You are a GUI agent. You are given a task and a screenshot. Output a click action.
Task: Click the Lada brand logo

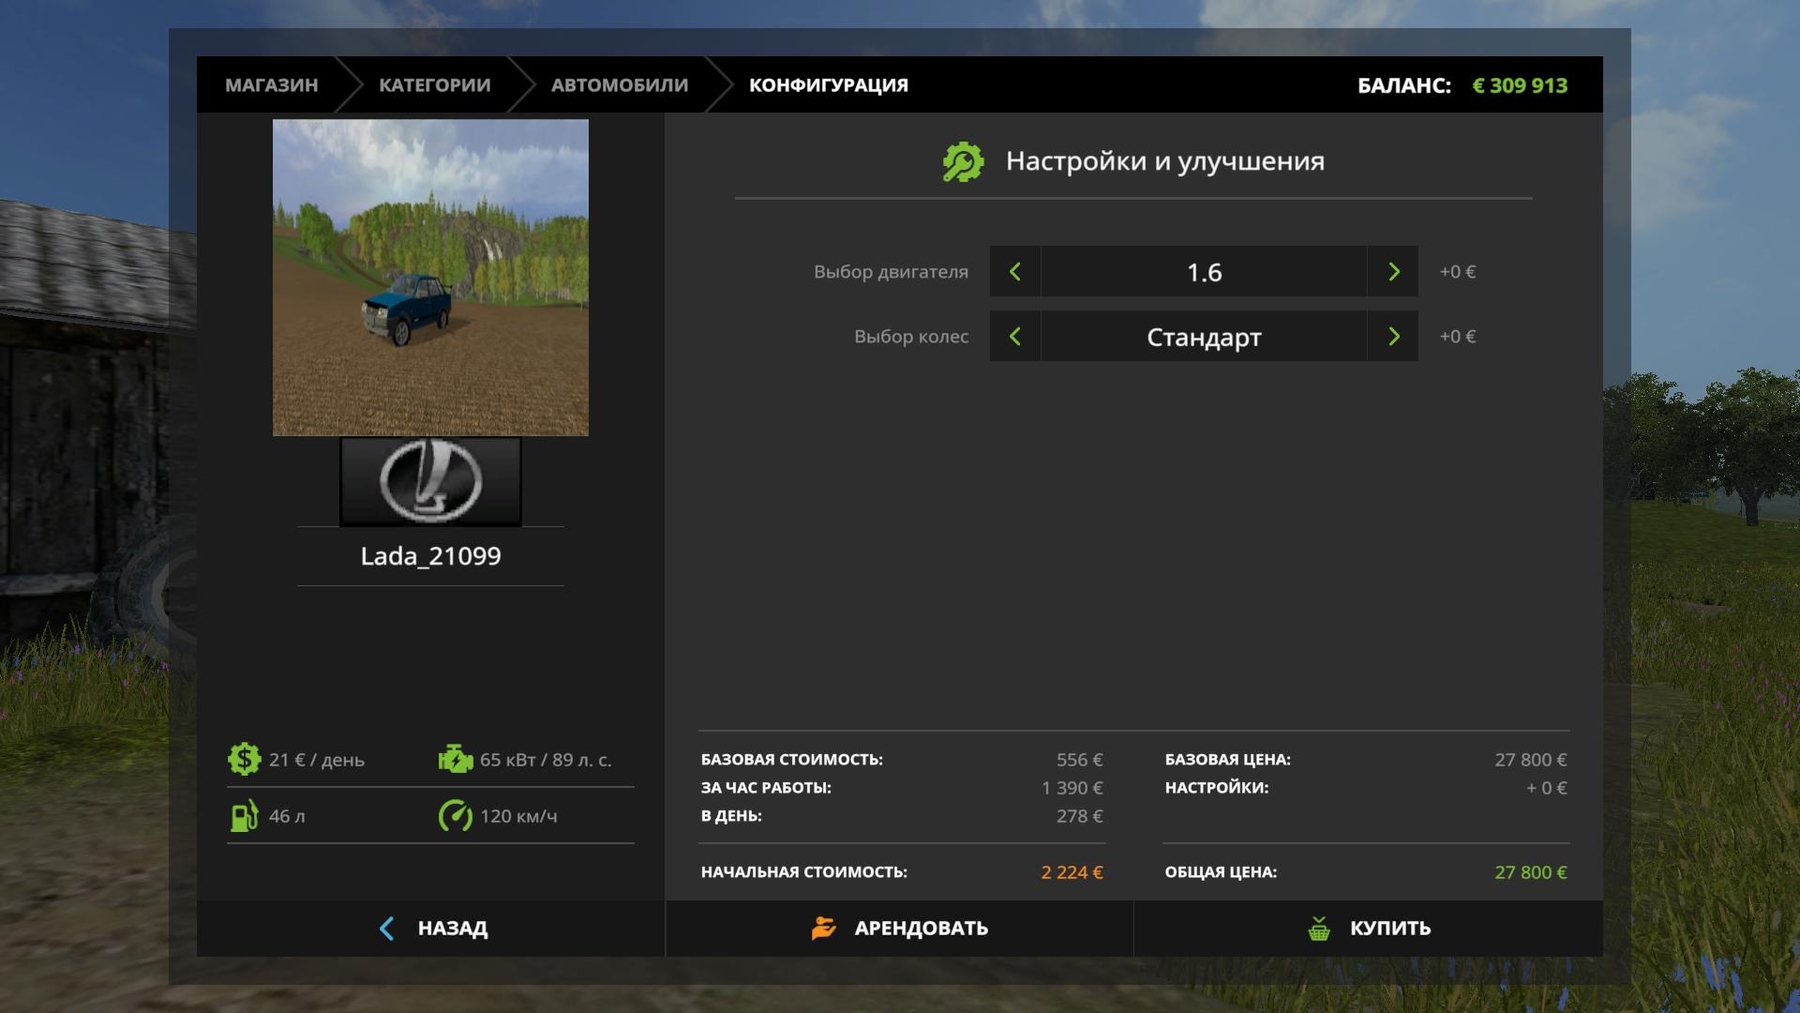430,481
